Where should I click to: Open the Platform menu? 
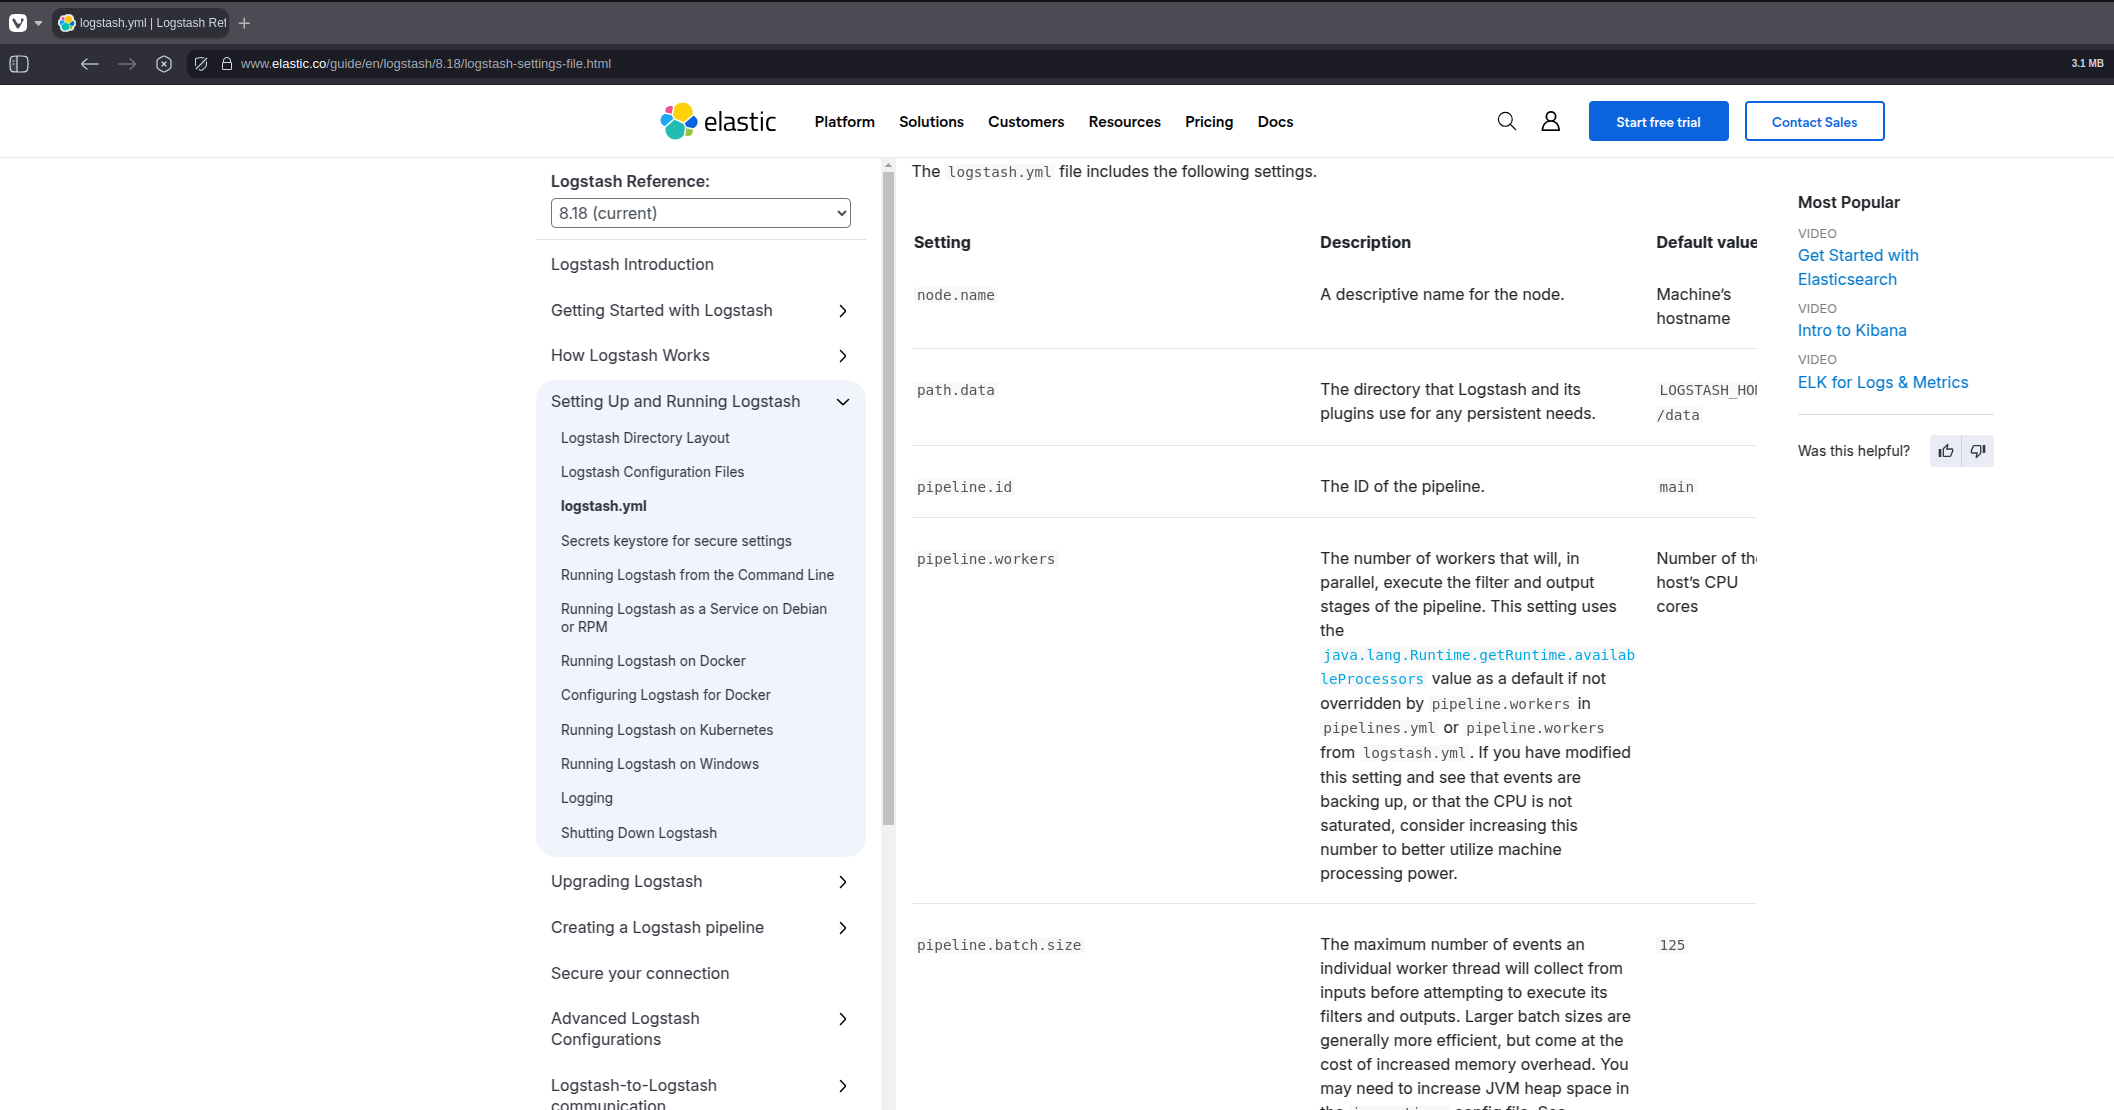(844, 122)
